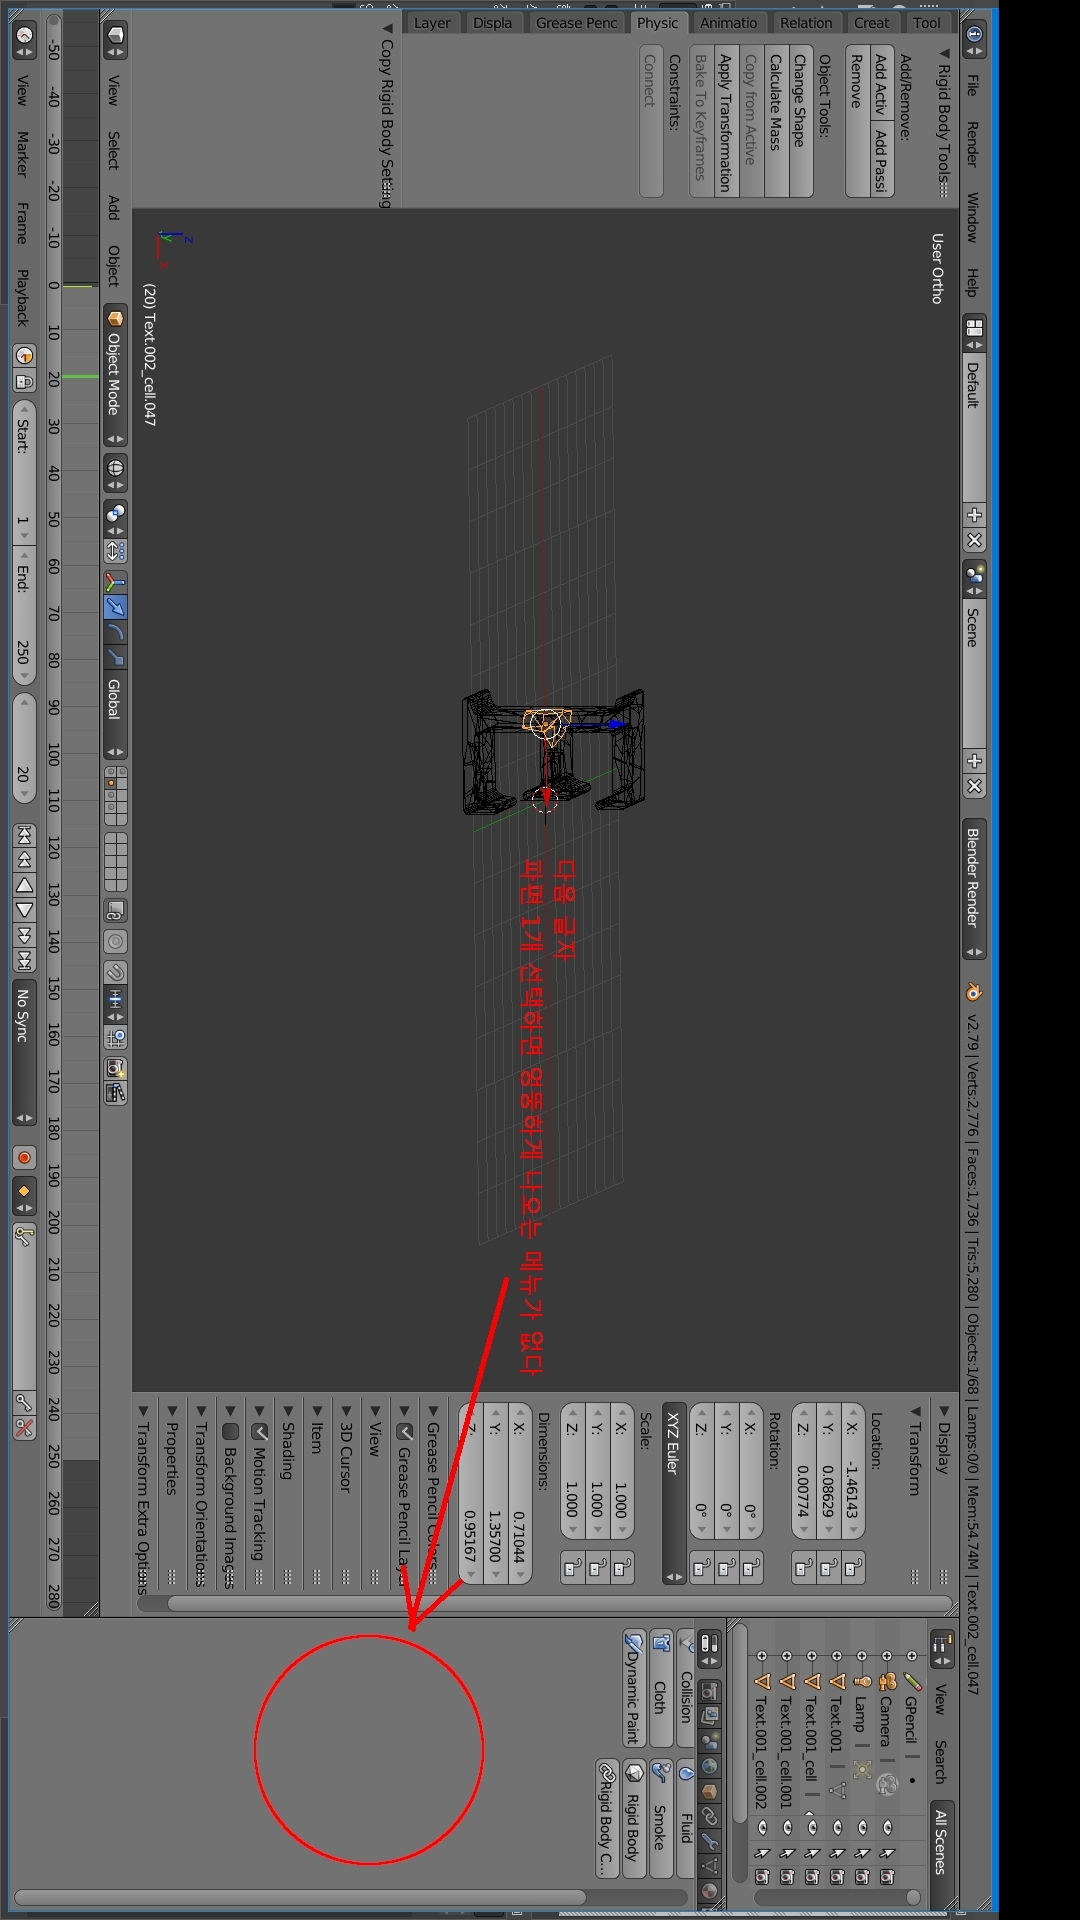The height and width of the screenshot is (1920, 1080).
Task: Toggle Grease Pencil Layers checkbox
Action: 404,1432
